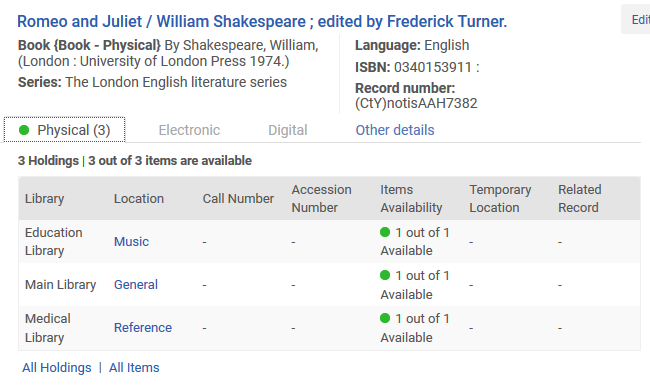This screenshot has height=387, width=650.
Task: Click the Call Number column header
Action: click(238, 198)
